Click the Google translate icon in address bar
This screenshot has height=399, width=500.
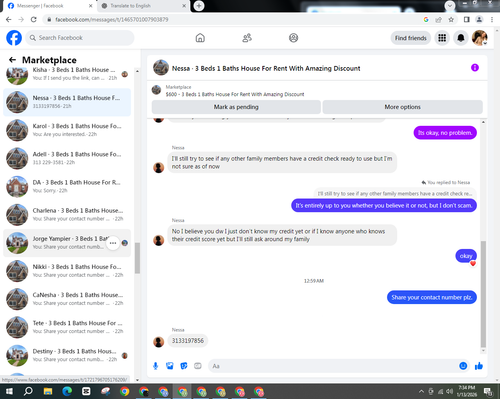tap(426, 20)
